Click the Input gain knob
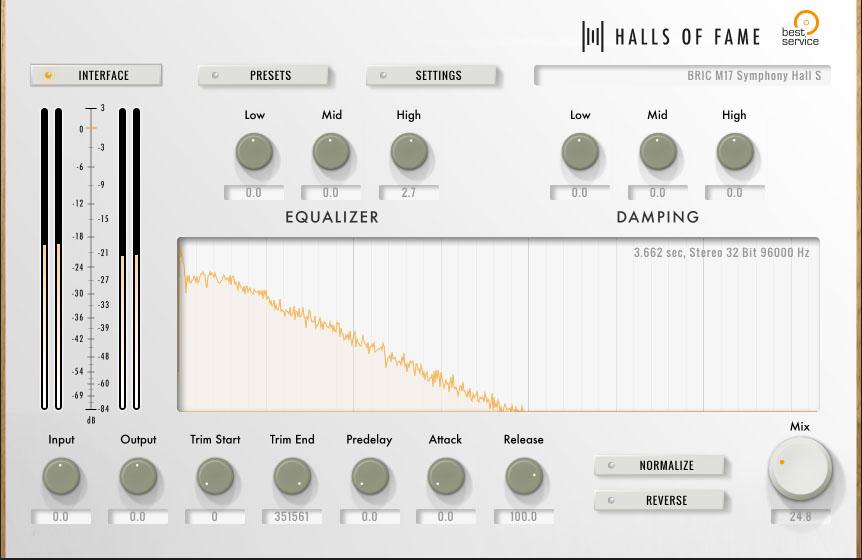The width and height of the screenshot is (862, 560). (x=61, y=477)
